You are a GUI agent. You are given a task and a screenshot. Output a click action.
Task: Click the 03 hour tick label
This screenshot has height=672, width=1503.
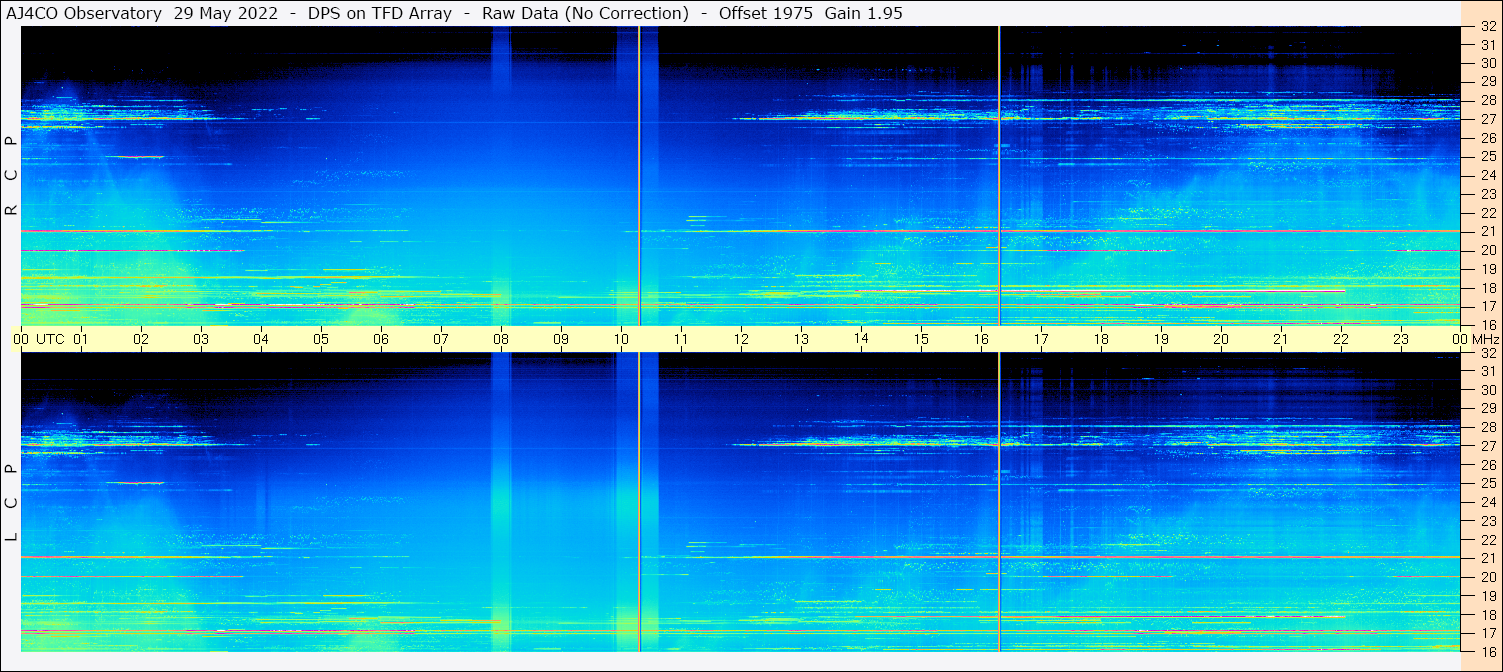201,339
